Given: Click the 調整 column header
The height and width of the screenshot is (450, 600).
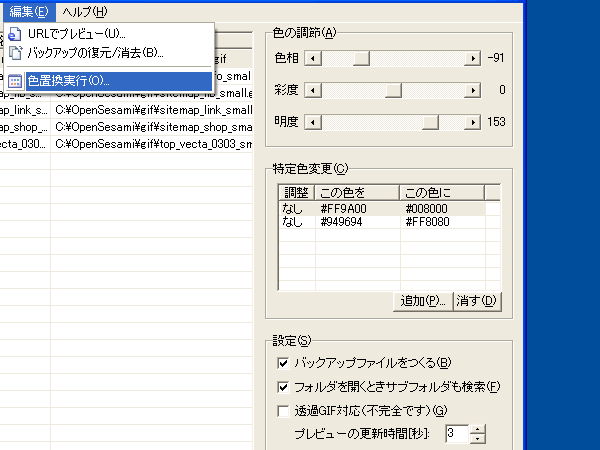Looking at the screenshot, I should coord(297,192).
